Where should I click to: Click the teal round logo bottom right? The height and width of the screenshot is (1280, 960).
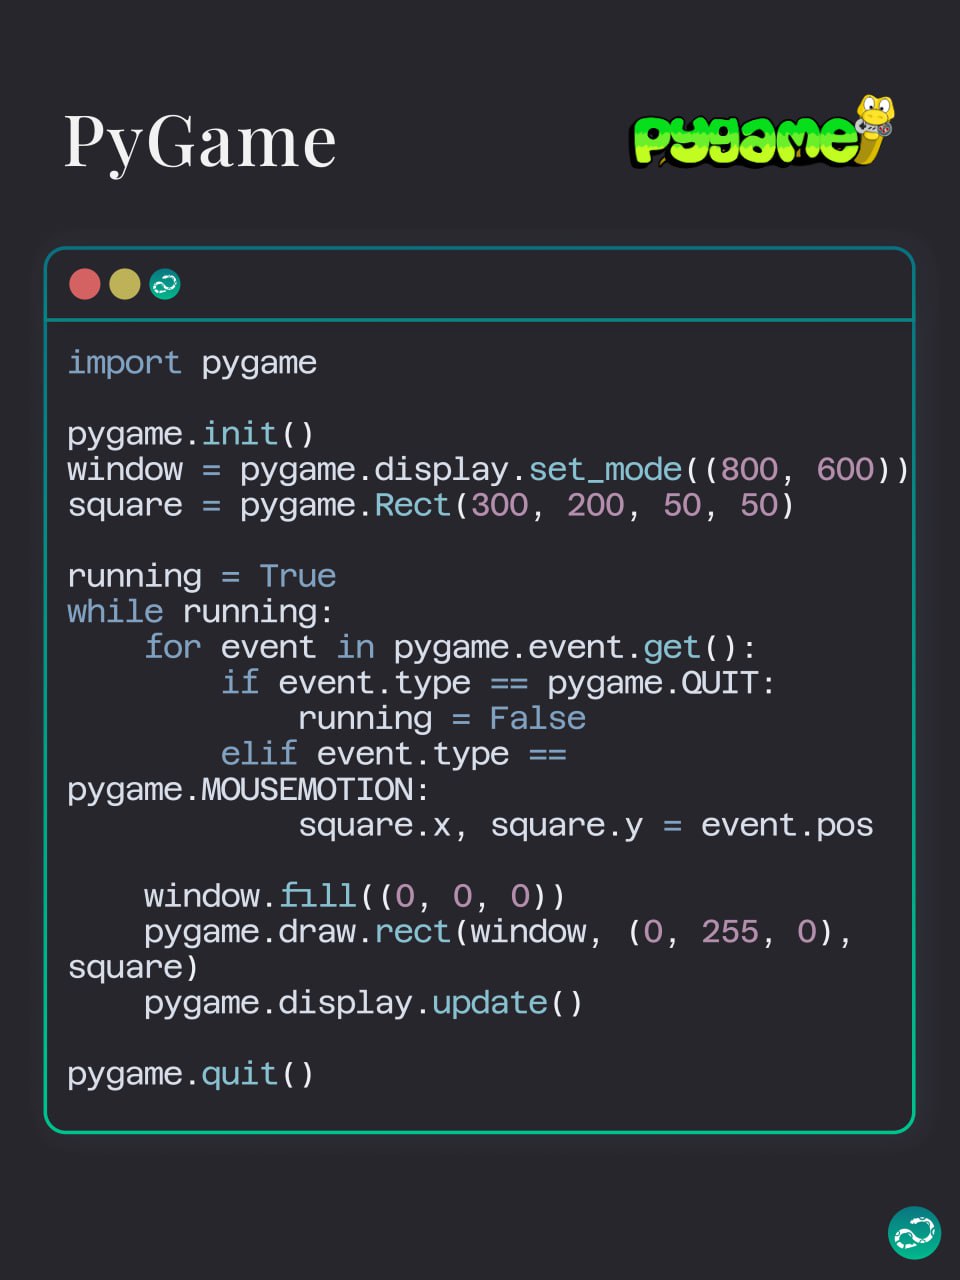[914, 1233]
